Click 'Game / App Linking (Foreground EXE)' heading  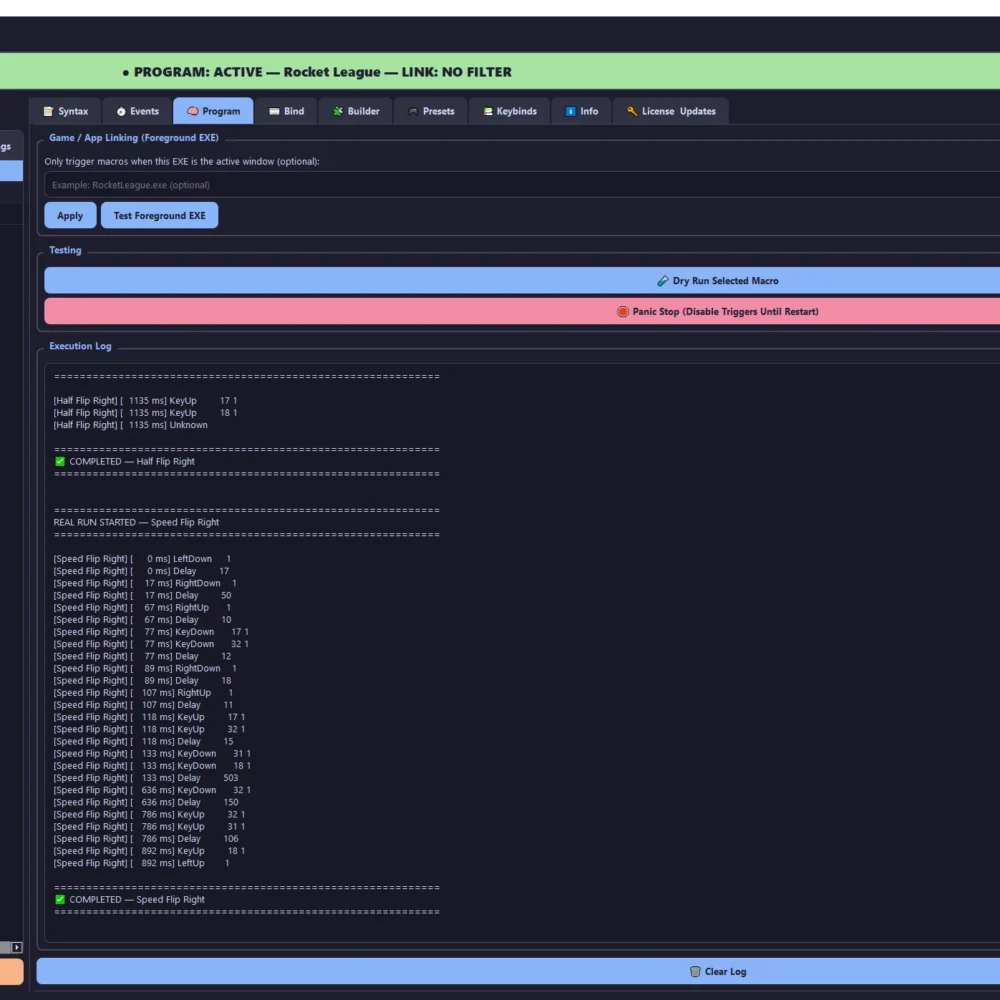[x=134, y=138]
